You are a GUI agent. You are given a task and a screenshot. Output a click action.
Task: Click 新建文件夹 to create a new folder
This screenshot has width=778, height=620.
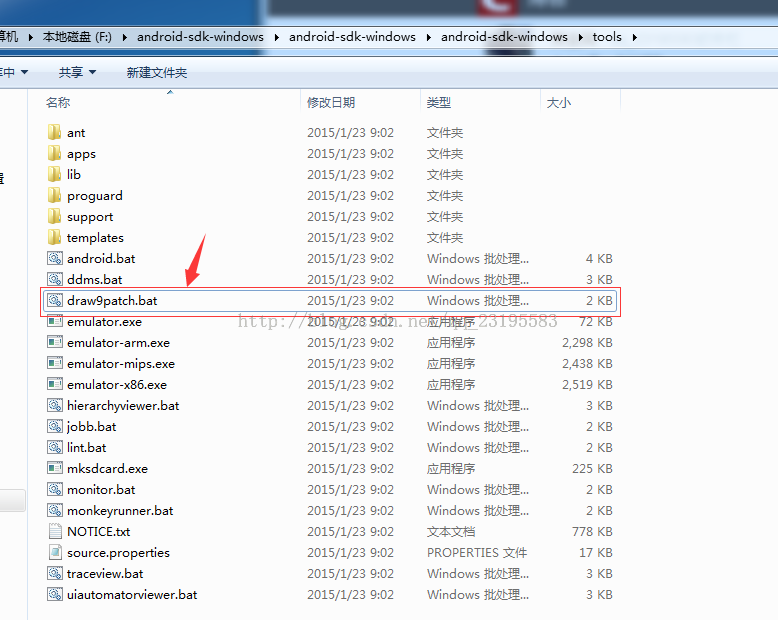[157, 72]
